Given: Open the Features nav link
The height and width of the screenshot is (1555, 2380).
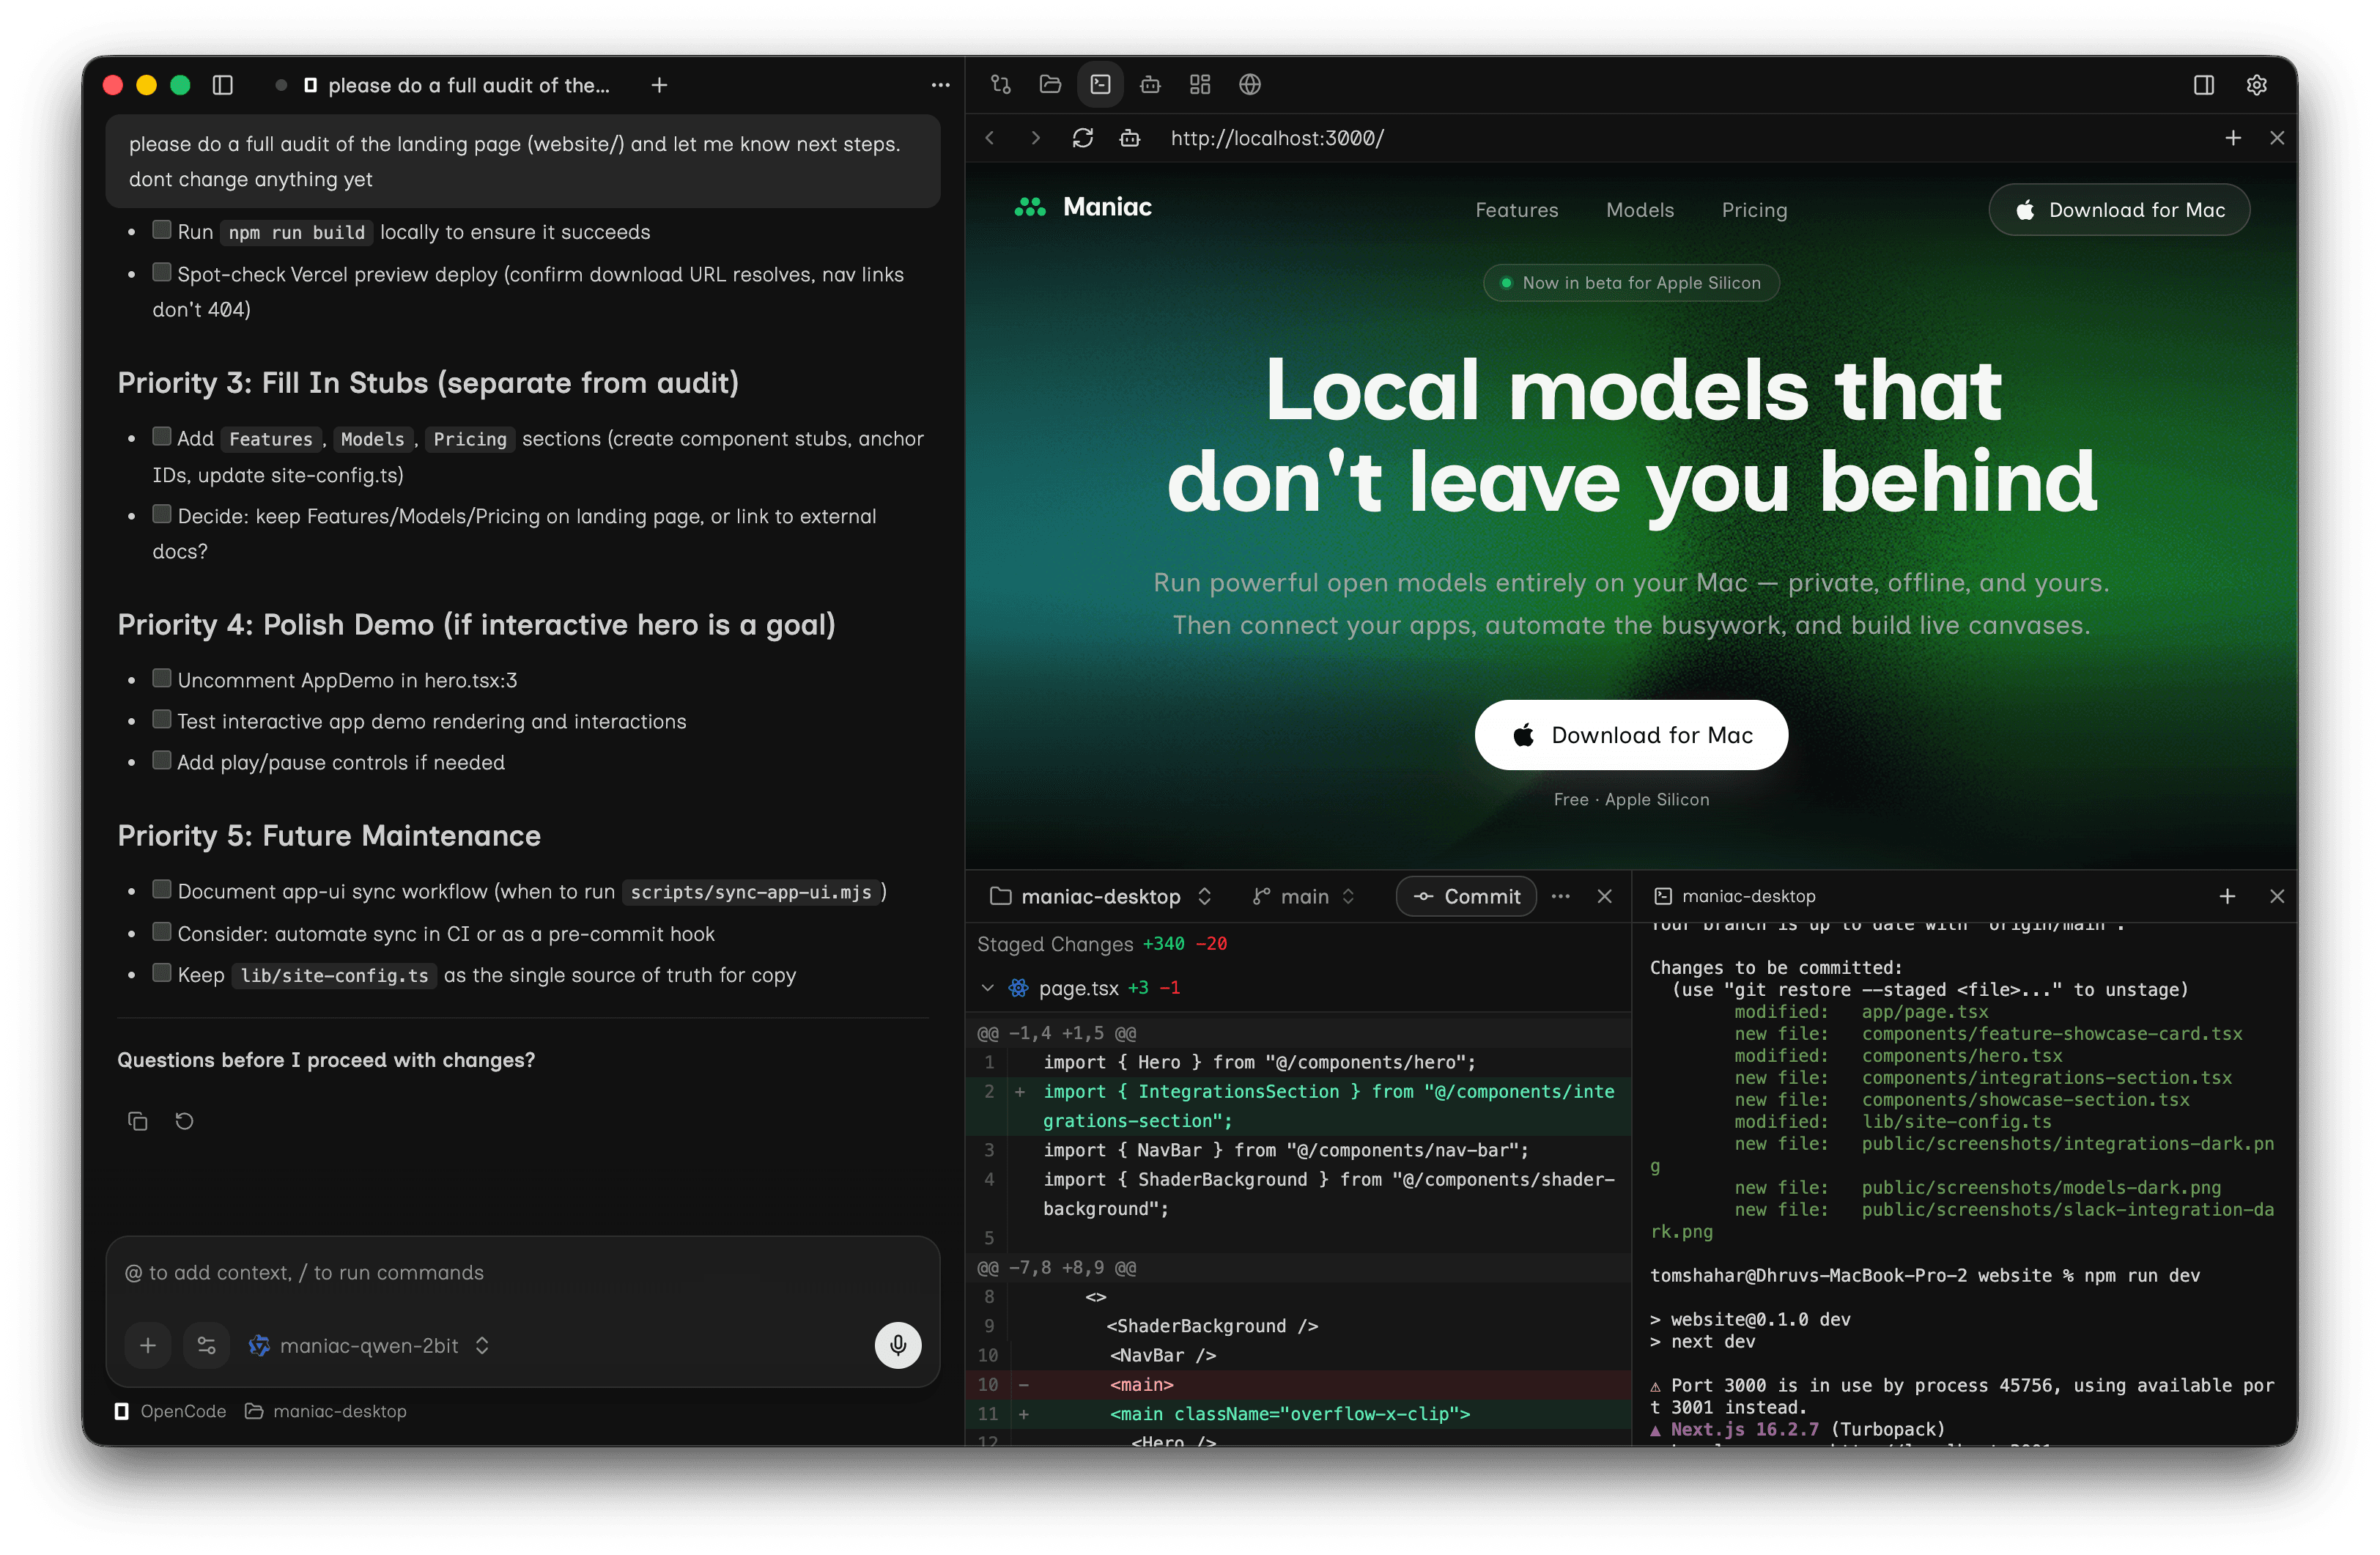Looking at the screenshot, I should tap(1516, 210).
